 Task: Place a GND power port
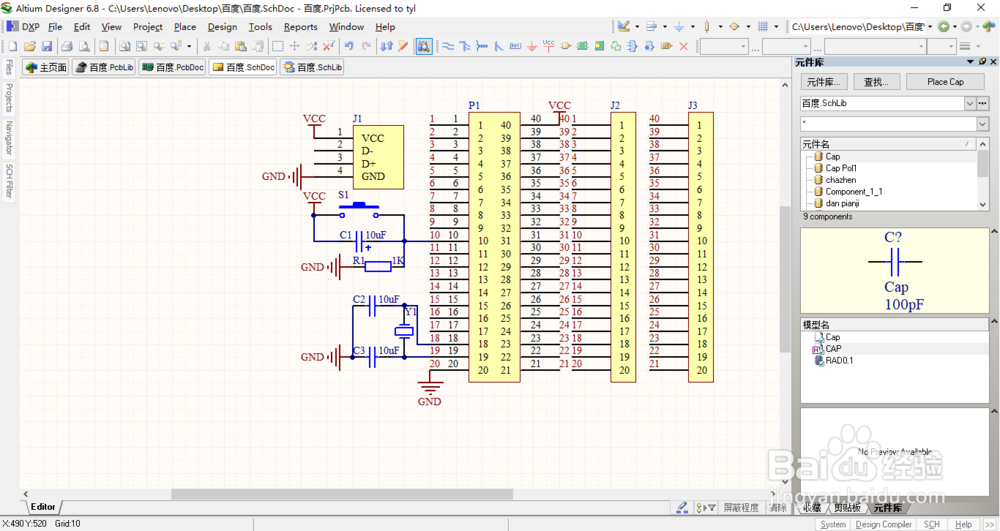[x=532, y=46]
